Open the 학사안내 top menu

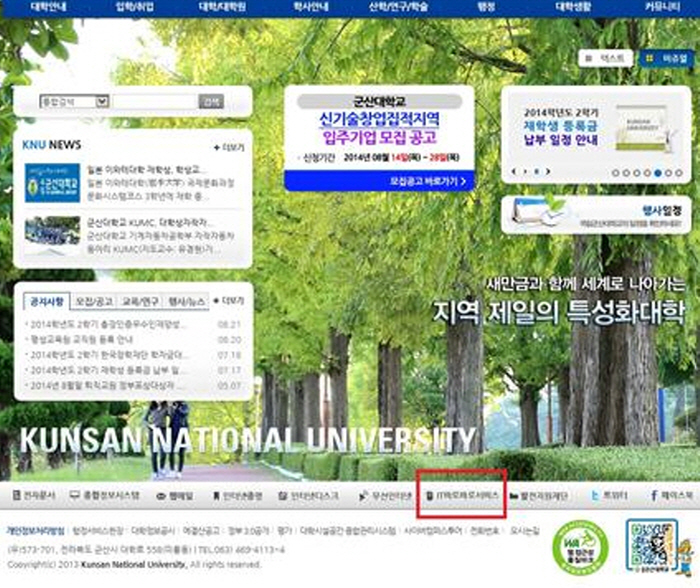(x=311, y=7)
